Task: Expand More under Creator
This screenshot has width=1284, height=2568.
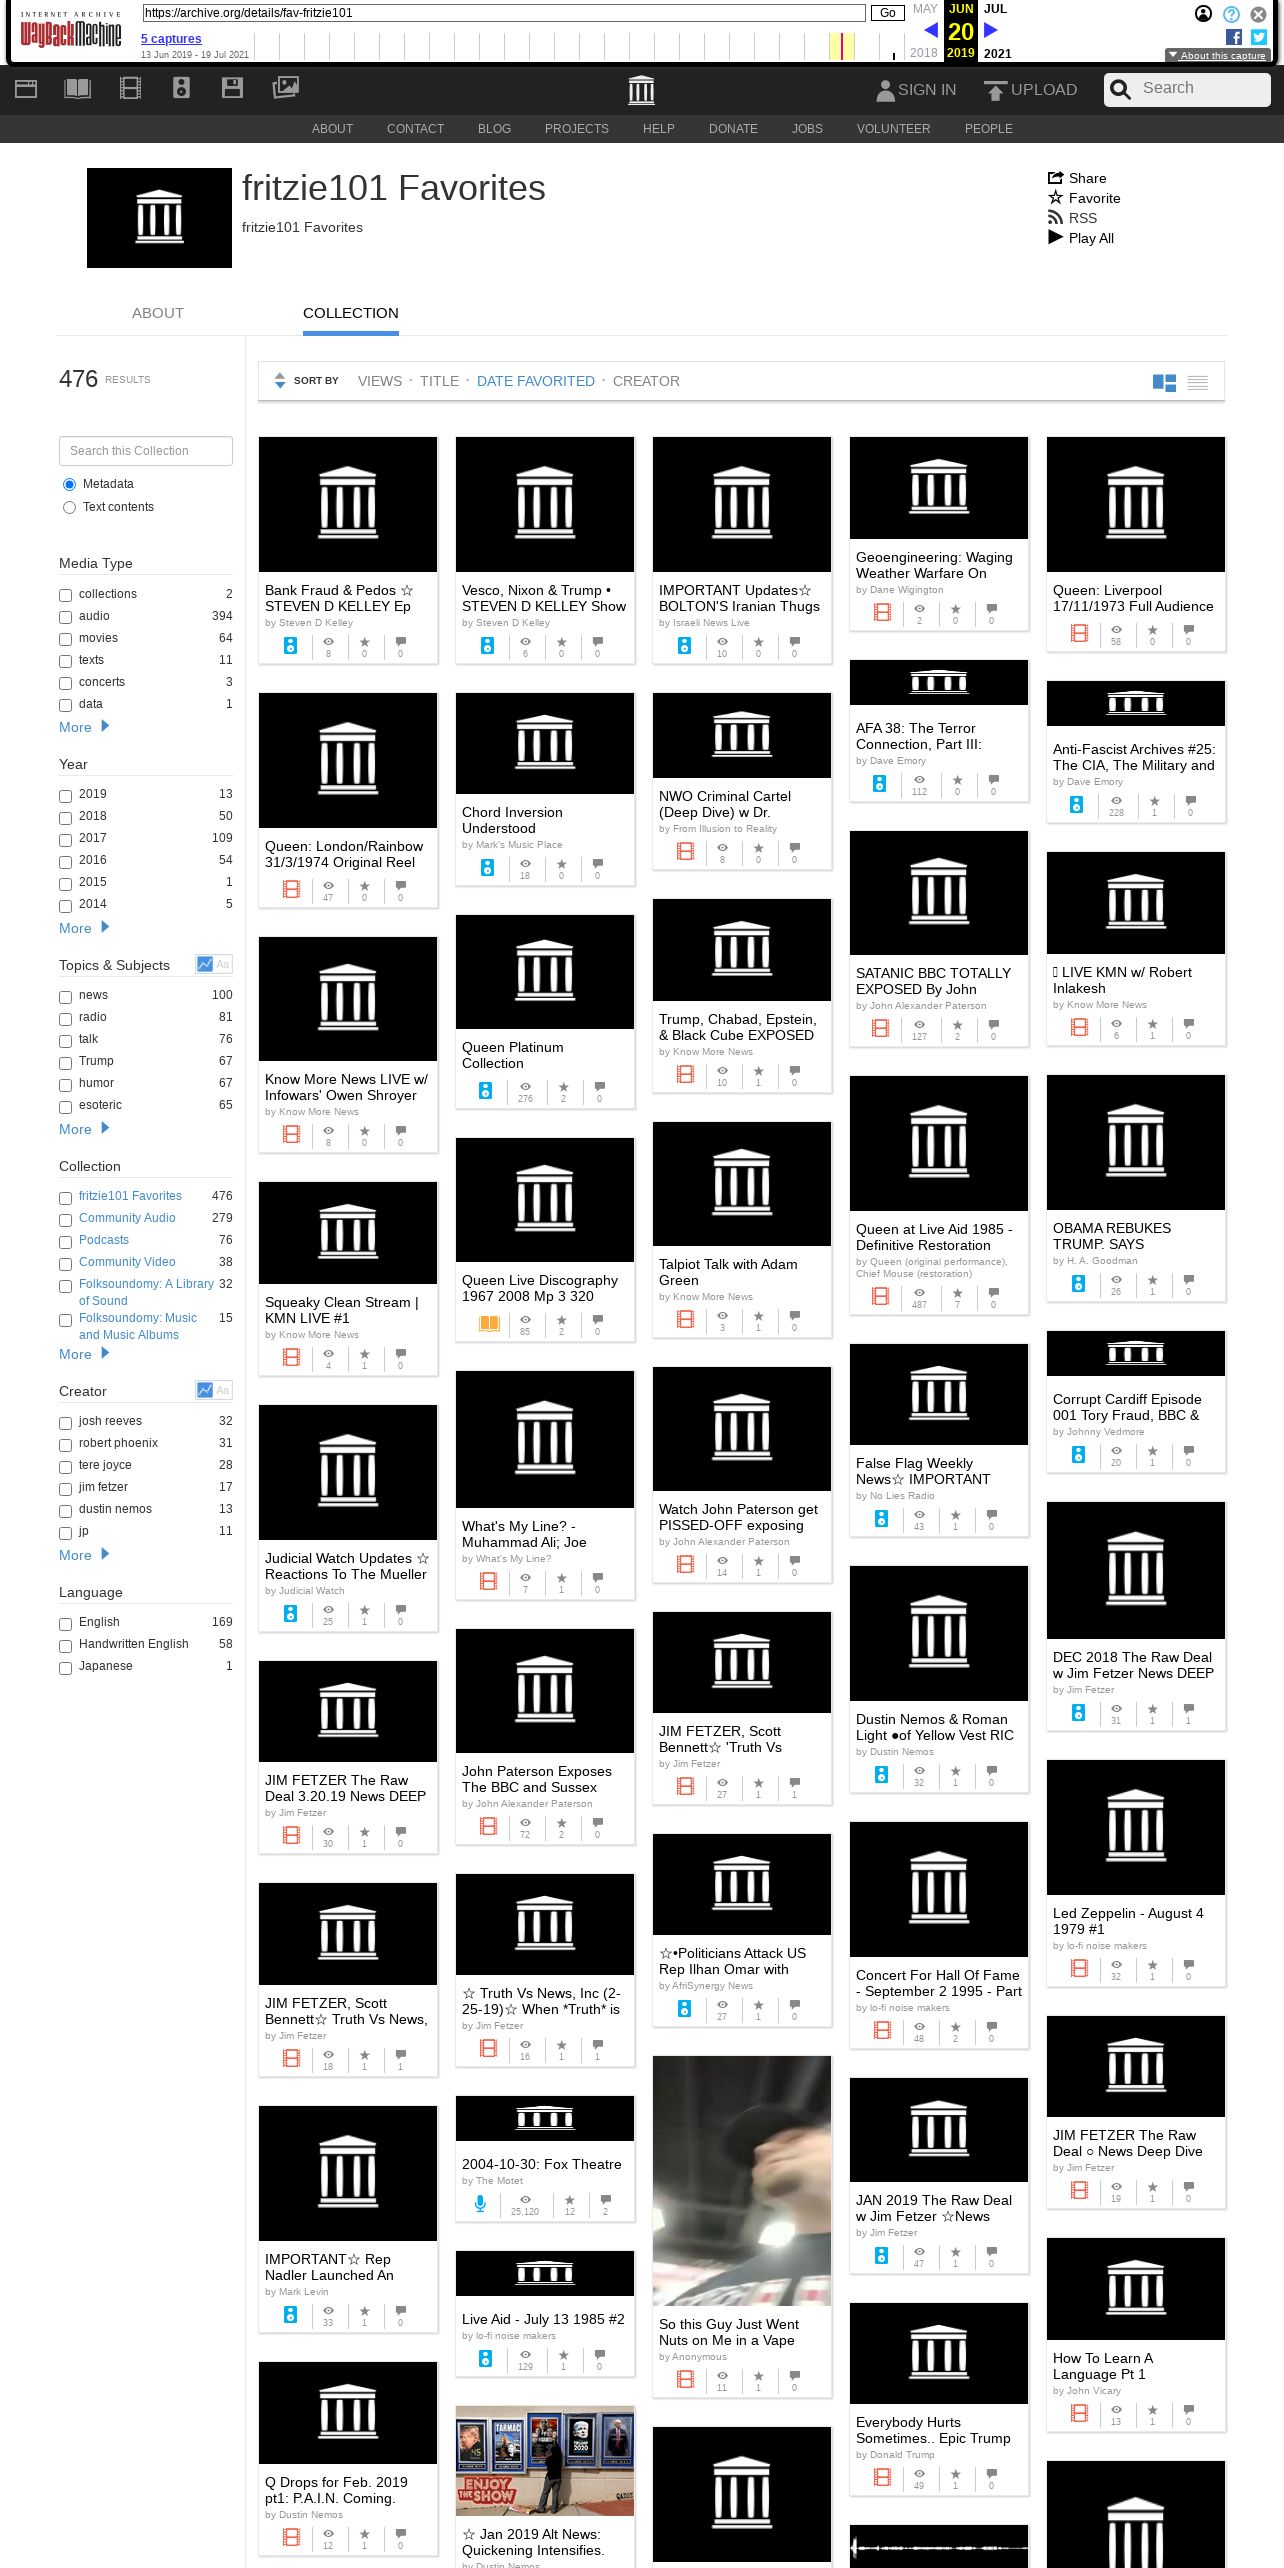Action: [84, 1555]
